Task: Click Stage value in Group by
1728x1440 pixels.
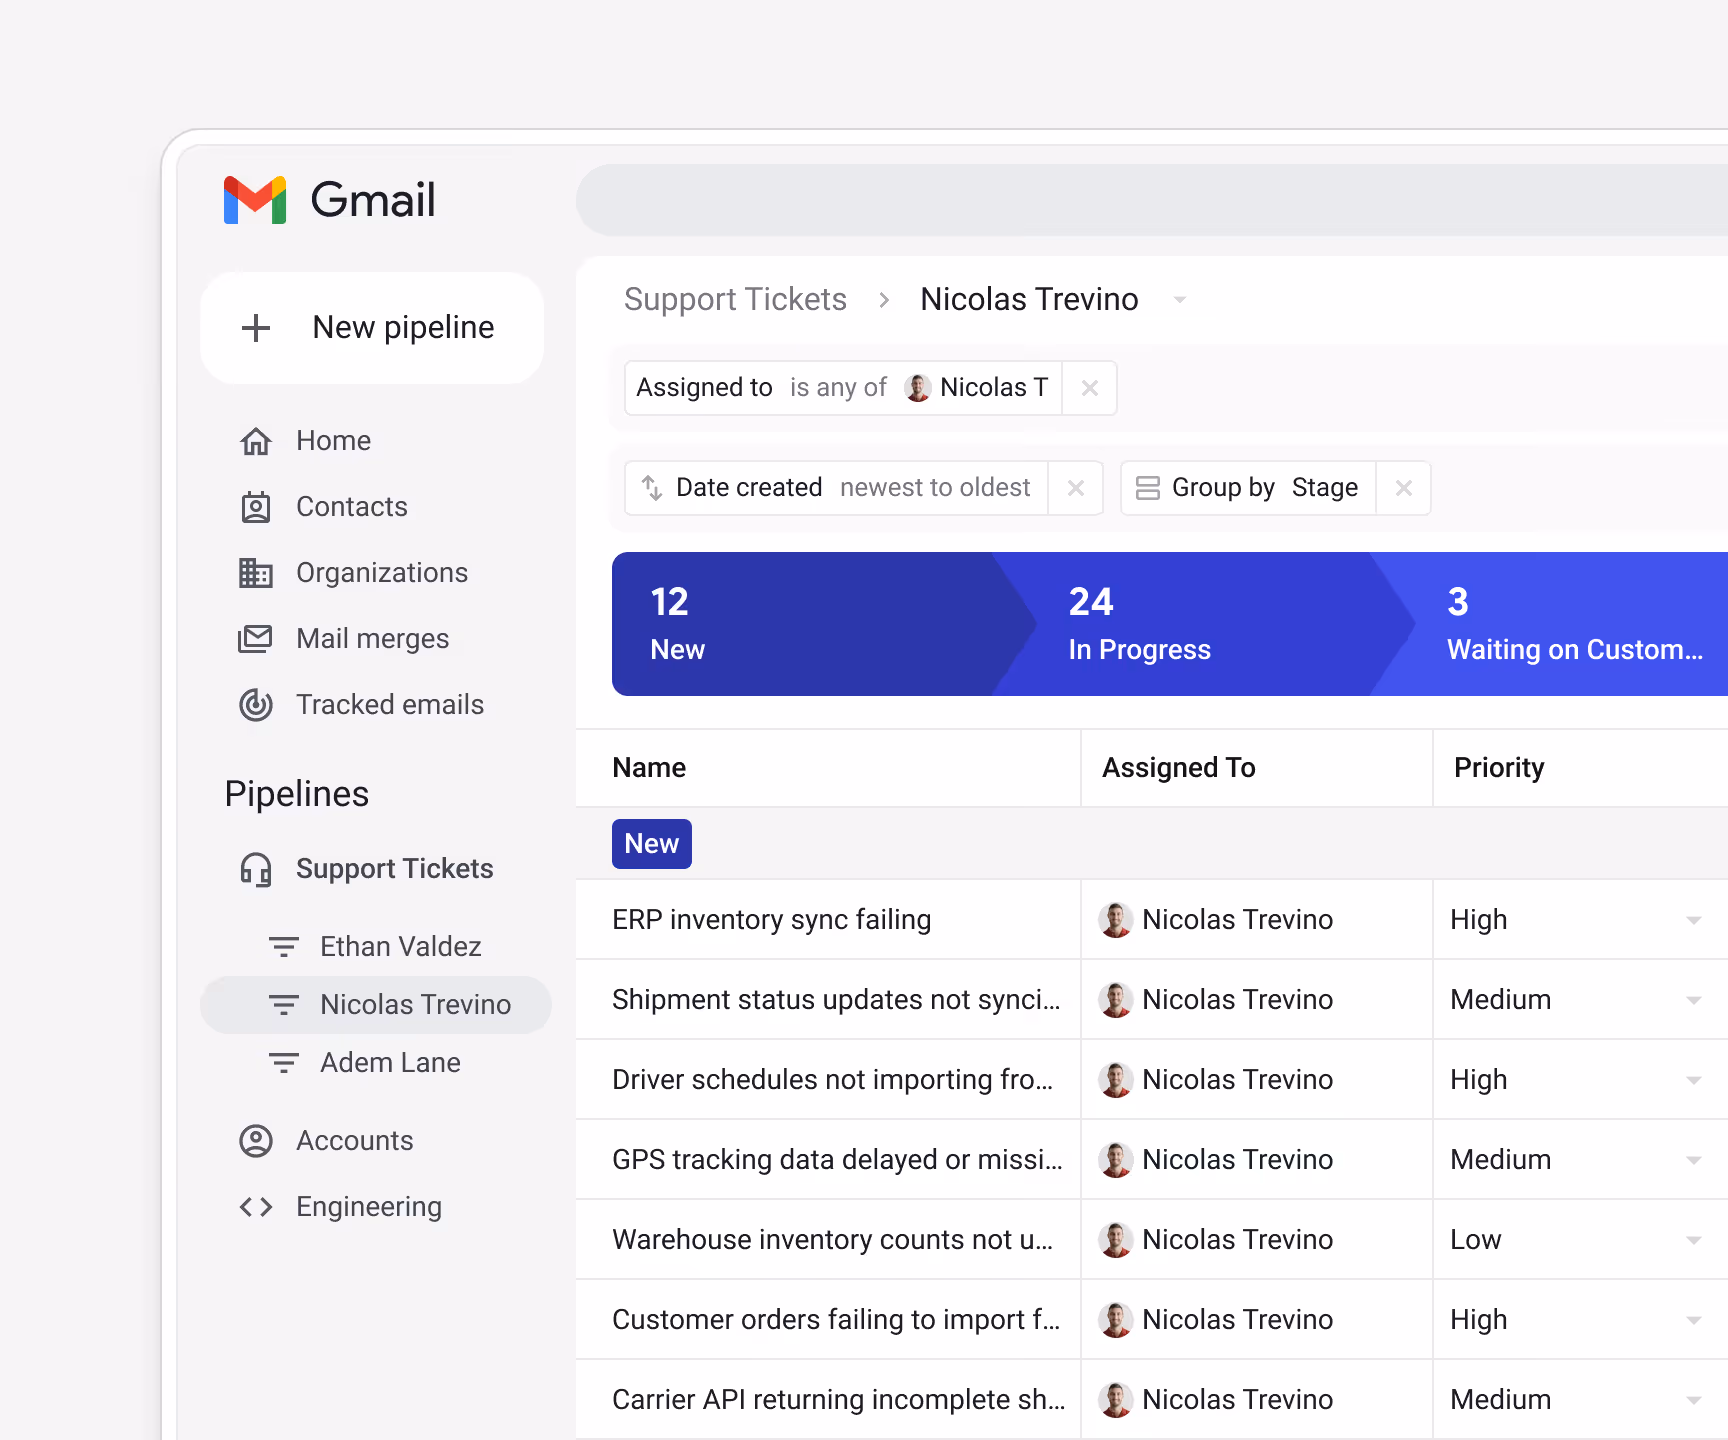Action: (x=1325, y=488)
